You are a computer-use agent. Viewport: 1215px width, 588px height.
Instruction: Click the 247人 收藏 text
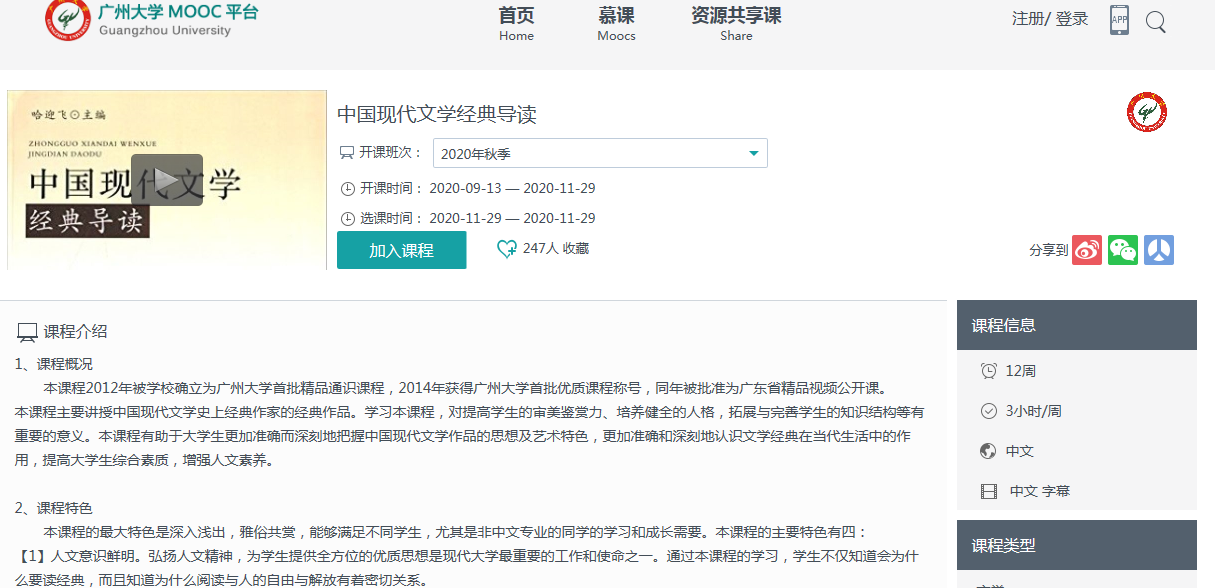tap(556, 249)
